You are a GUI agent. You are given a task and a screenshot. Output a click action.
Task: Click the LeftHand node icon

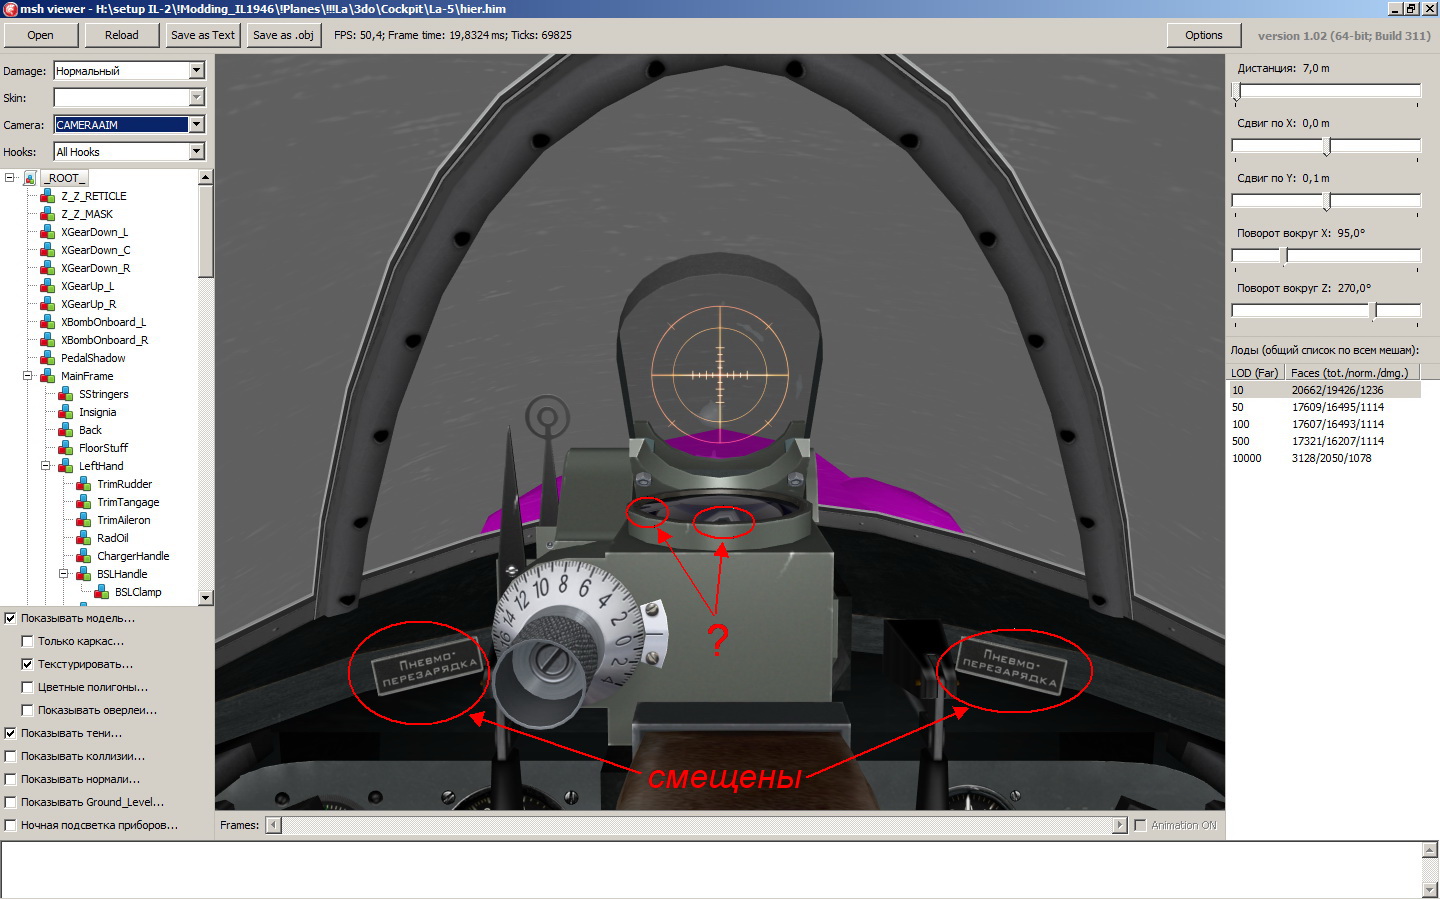(x=65, y=466)
